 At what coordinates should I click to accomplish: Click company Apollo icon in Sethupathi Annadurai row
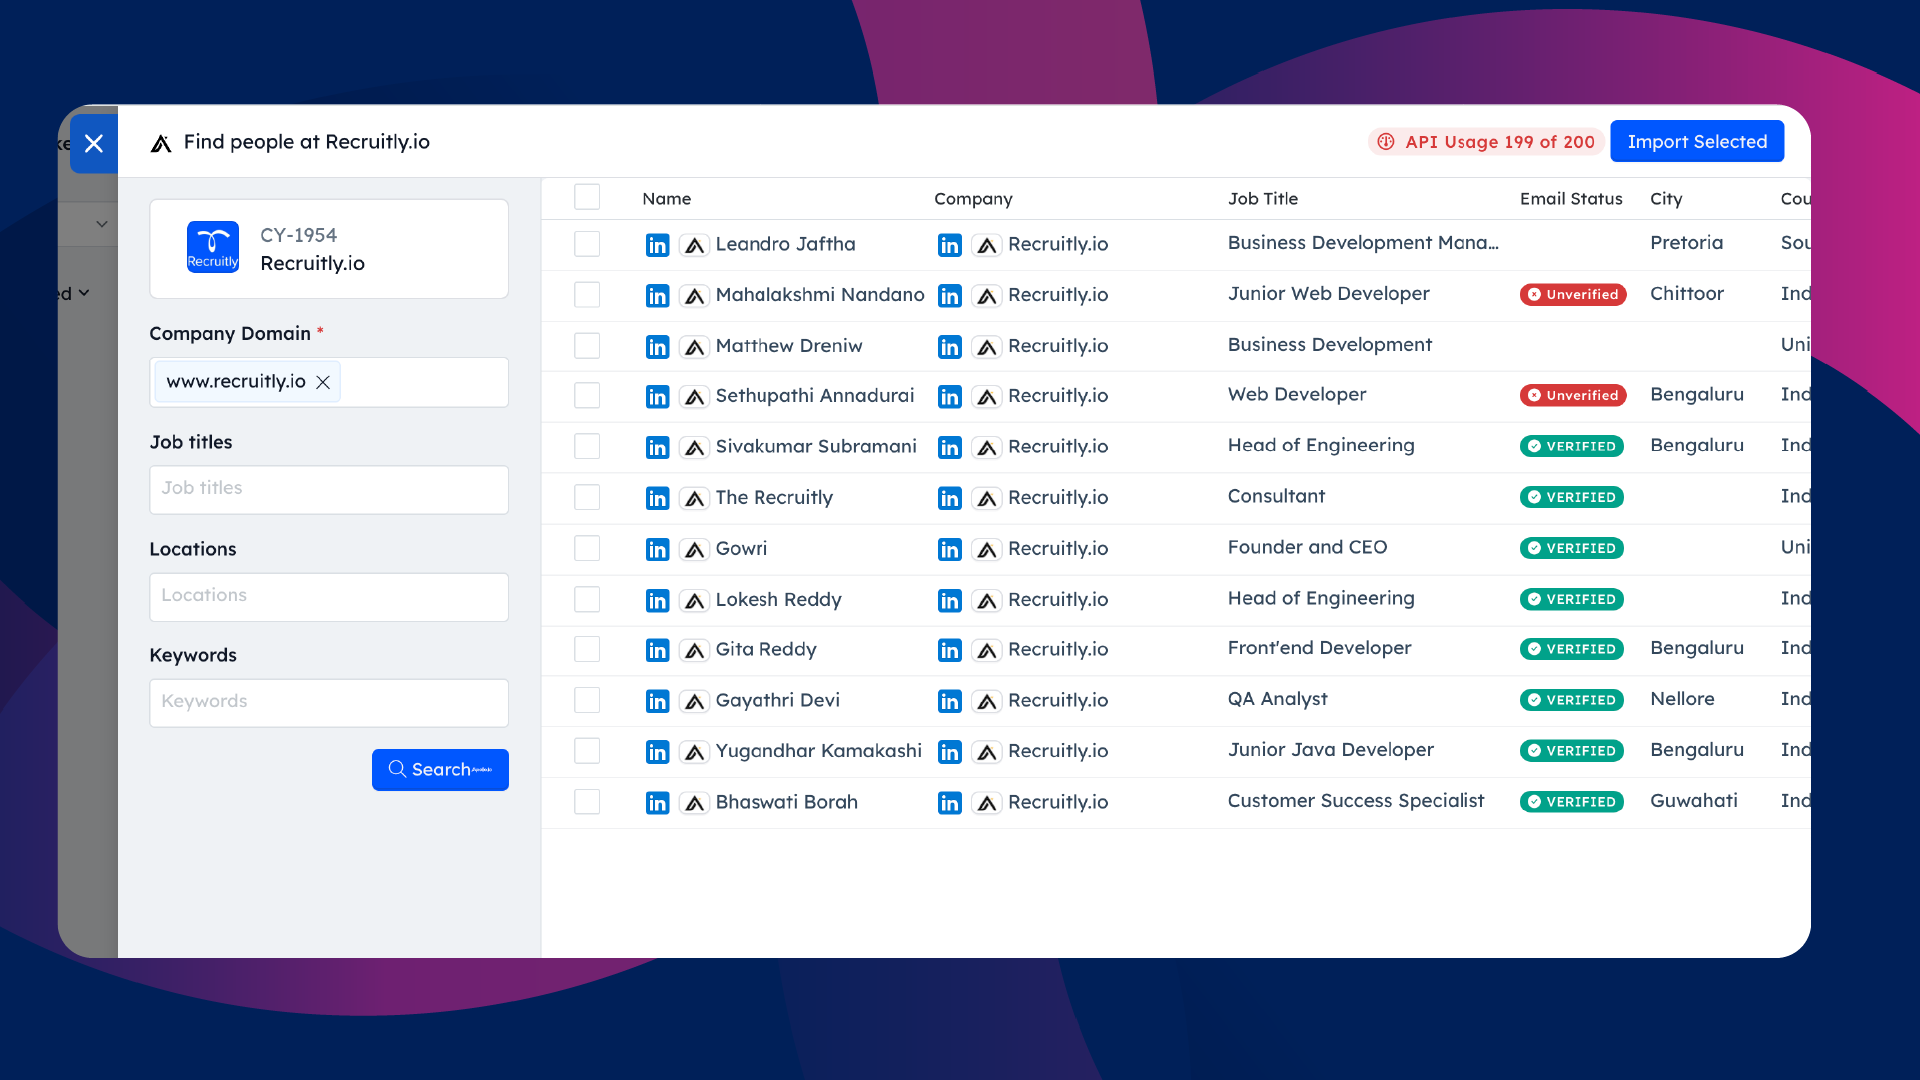point(987,397)
